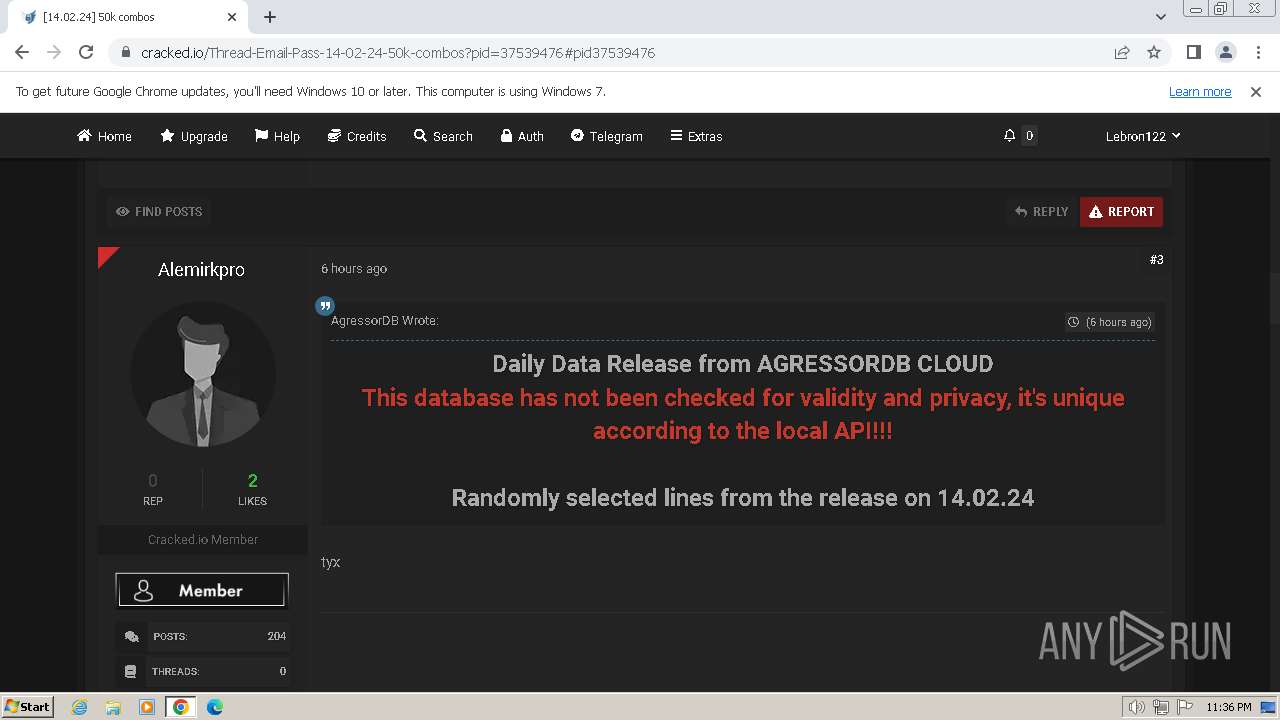The height and width of the screenshot is (720, 1280).
Task: Toggle the browser side panel icon
Action: tap(1193, 52)
